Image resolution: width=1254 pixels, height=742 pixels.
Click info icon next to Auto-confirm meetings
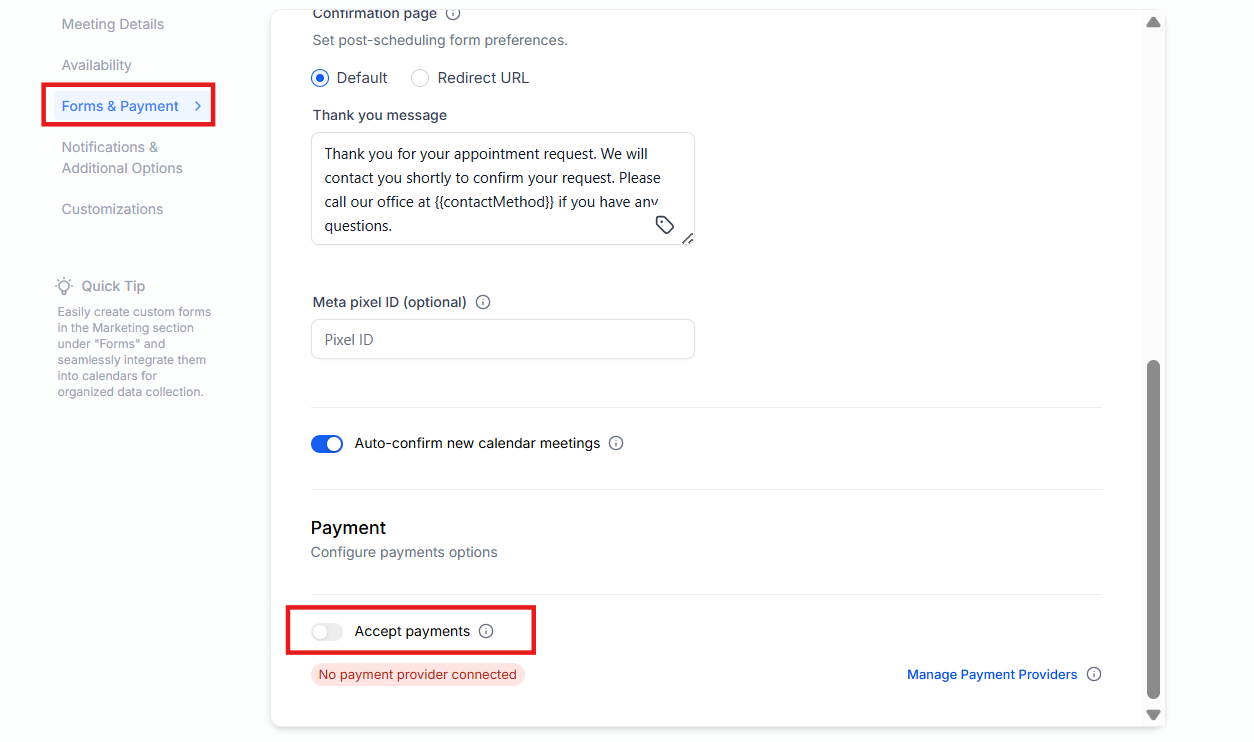(x=616, y=443)
